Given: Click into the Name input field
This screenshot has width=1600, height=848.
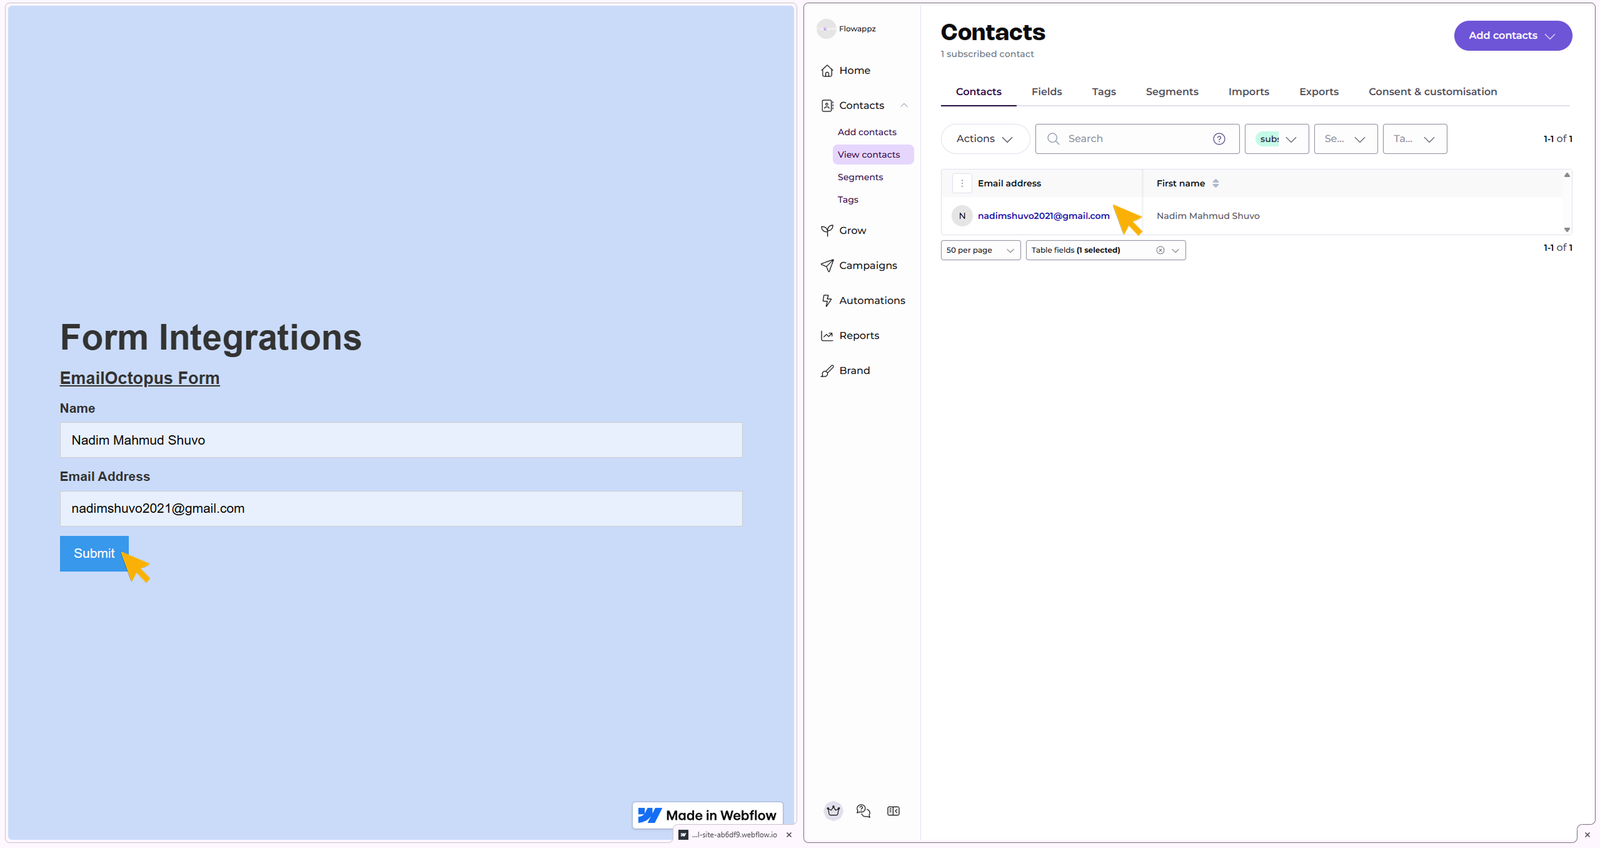Looking at the screenshot, I should click(x=401, y=440).
